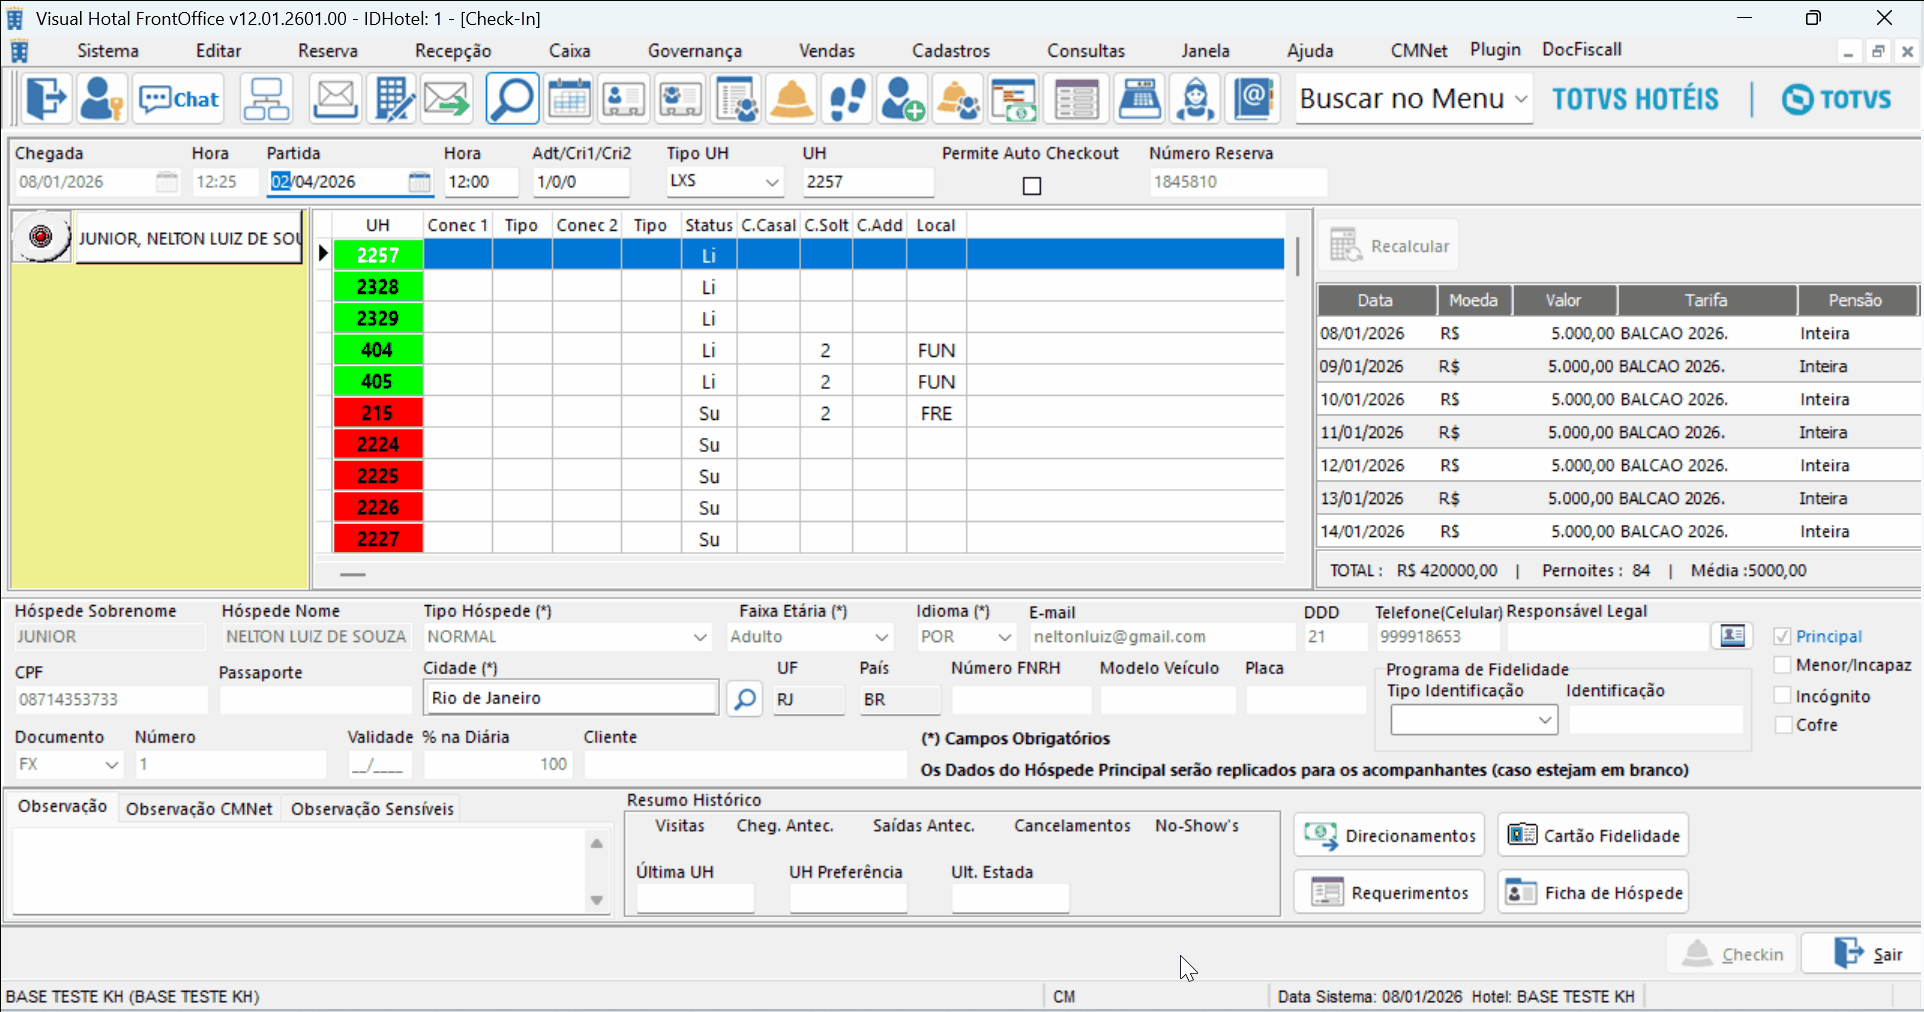The image size is (1924, 1012).
Task: Select the red UH 215 cell
Action: [377, 413]
